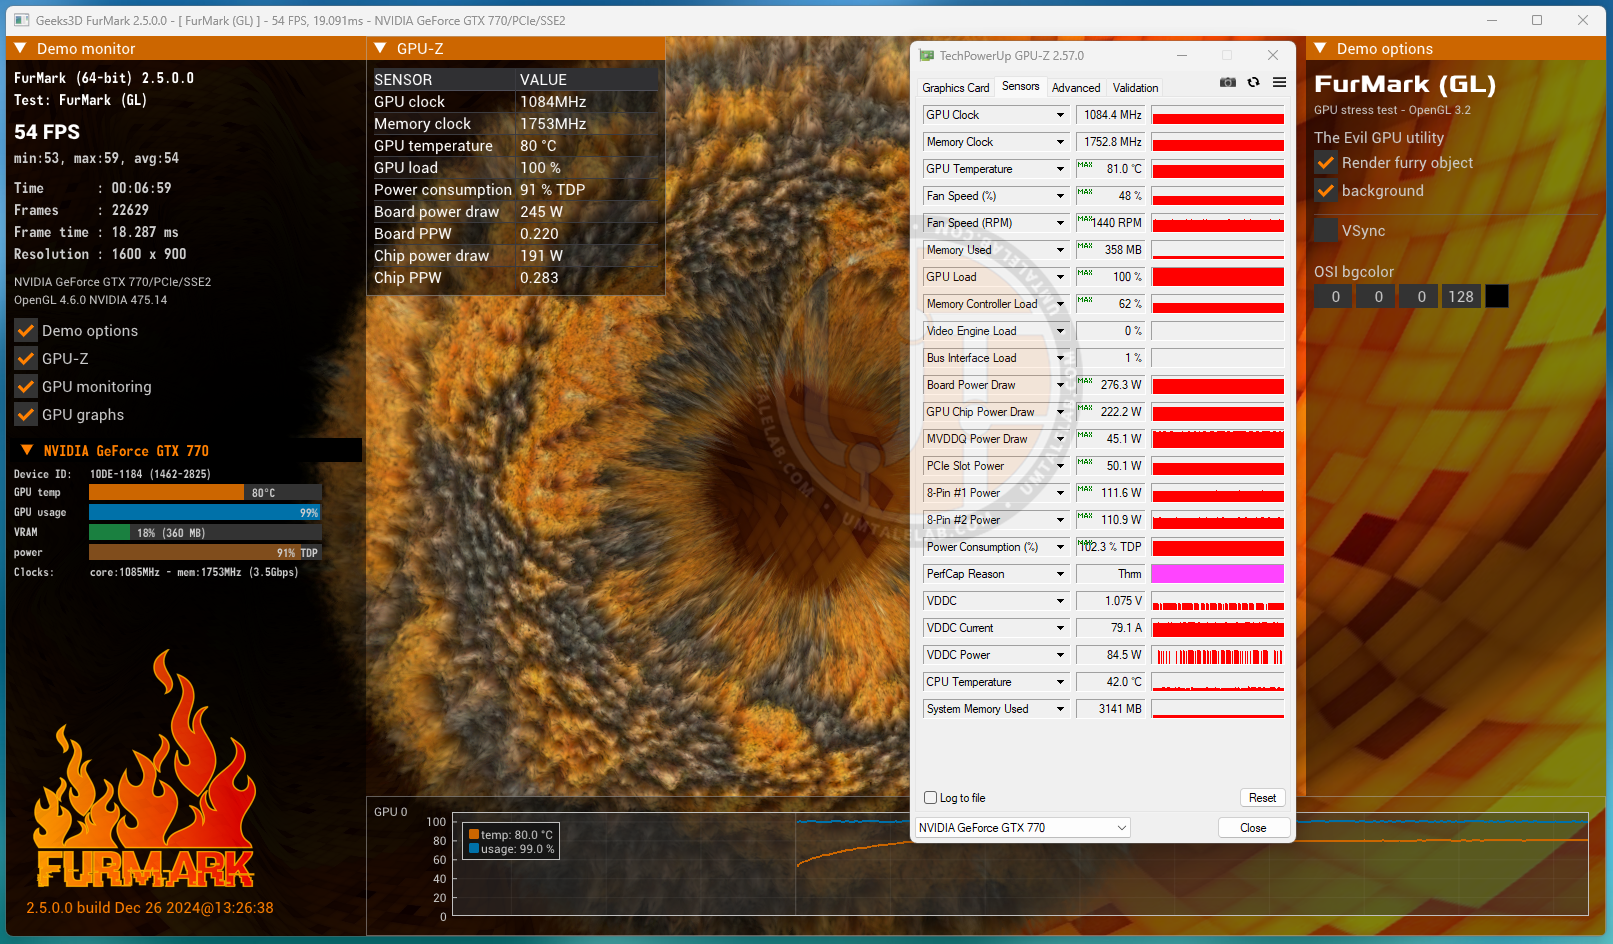Collapse the Demo options panel
The image size is (1613, 944).
[x=1320, y=48]
